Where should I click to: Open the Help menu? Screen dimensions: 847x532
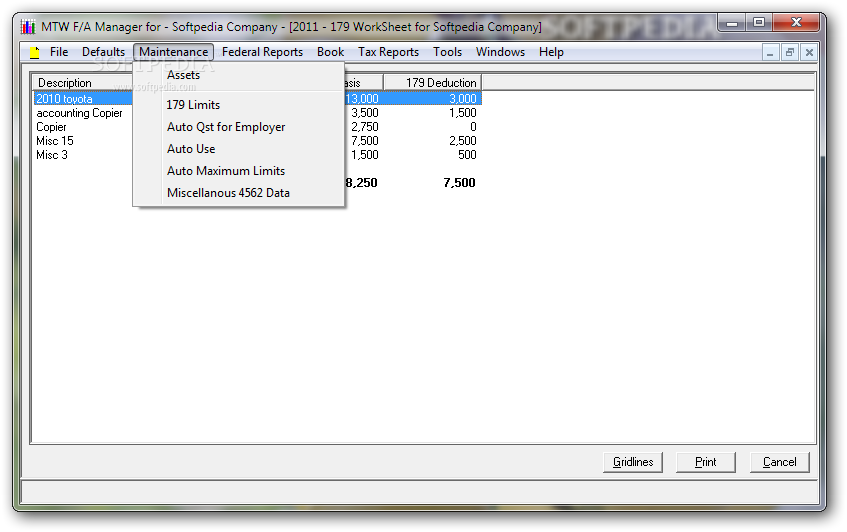coord(551,52)
